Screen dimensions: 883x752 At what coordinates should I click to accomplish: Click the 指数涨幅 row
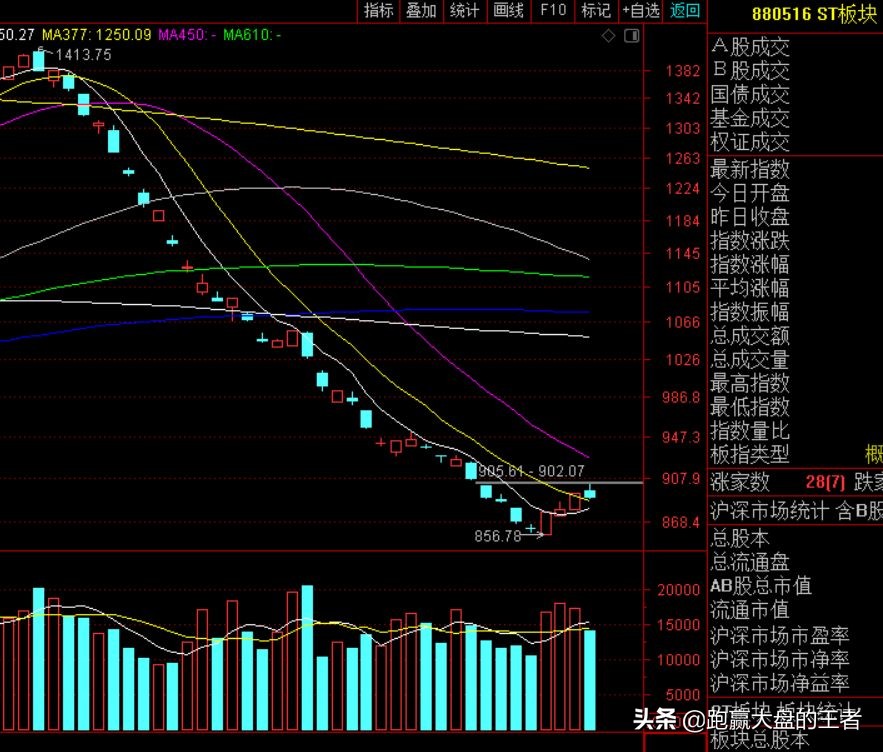pyautogui.click(x=750, y=264)
